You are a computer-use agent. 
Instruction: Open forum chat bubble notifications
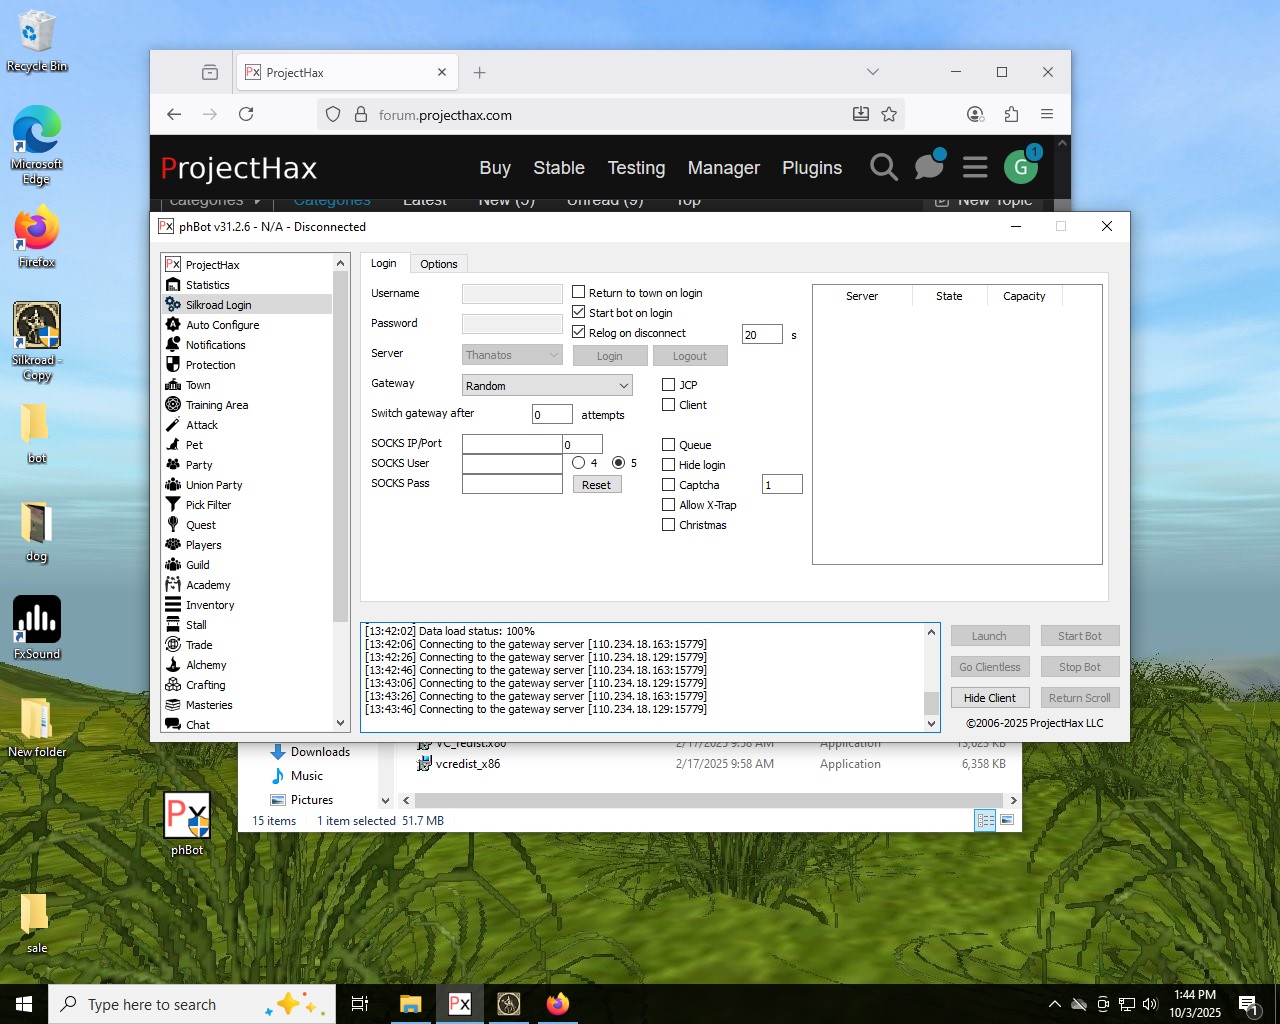(929, 167)
